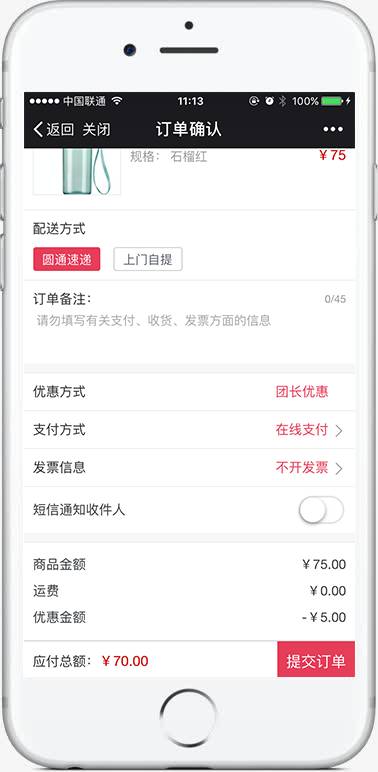Open the three-dot more menu

tap(333, 129)
